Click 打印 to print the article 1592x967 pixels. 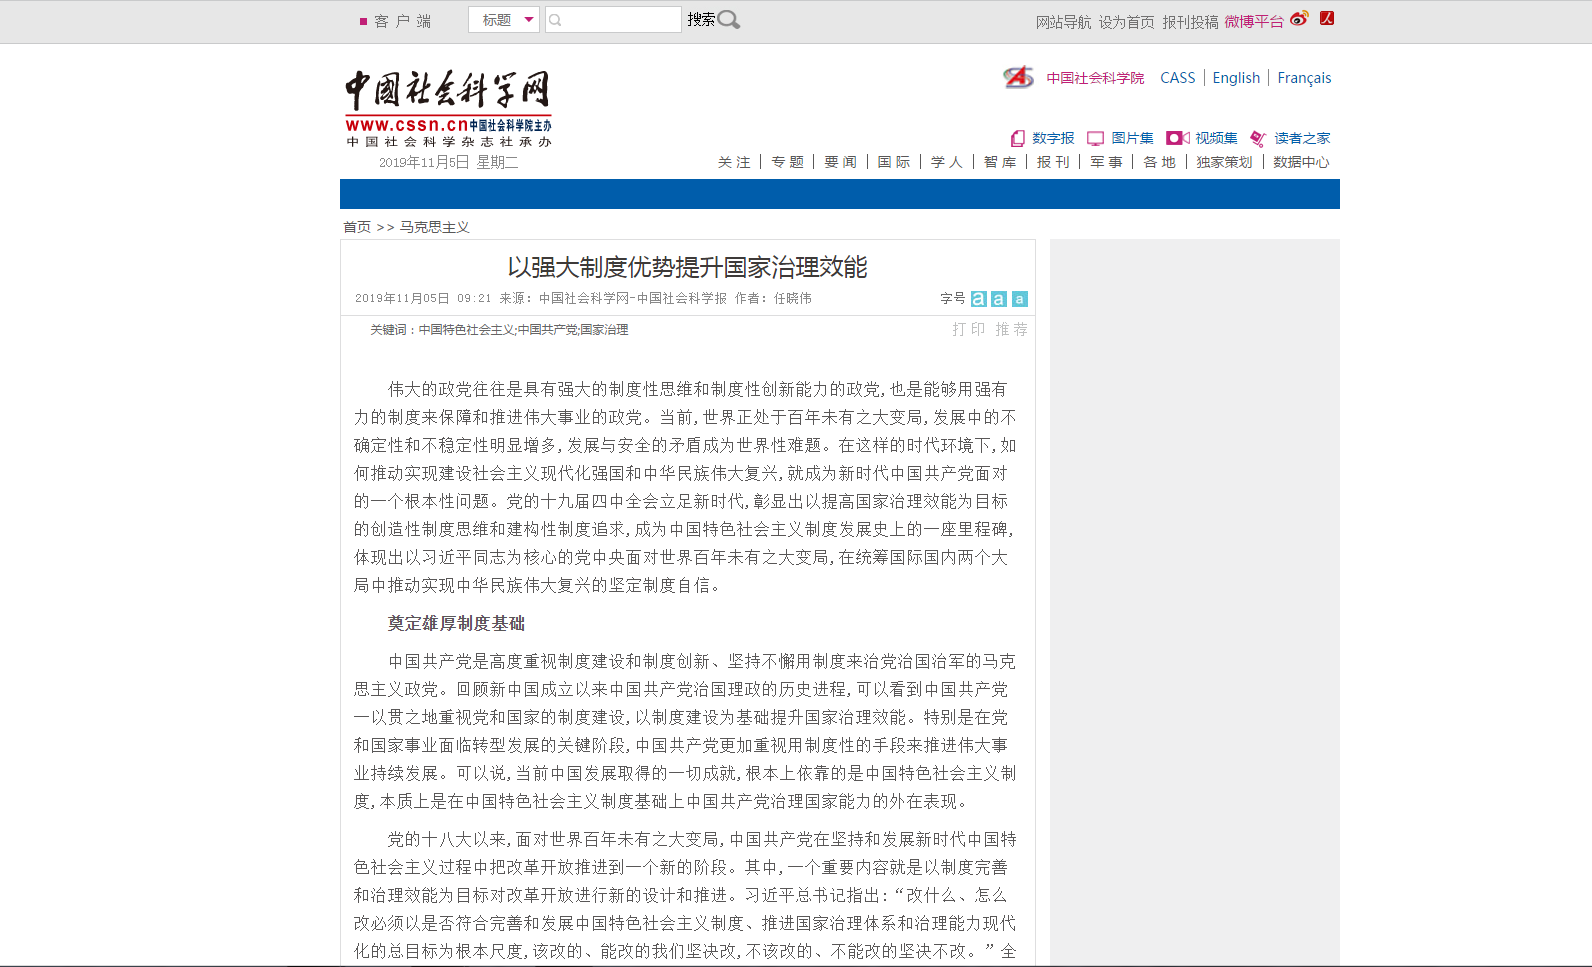tap(968, 329)
